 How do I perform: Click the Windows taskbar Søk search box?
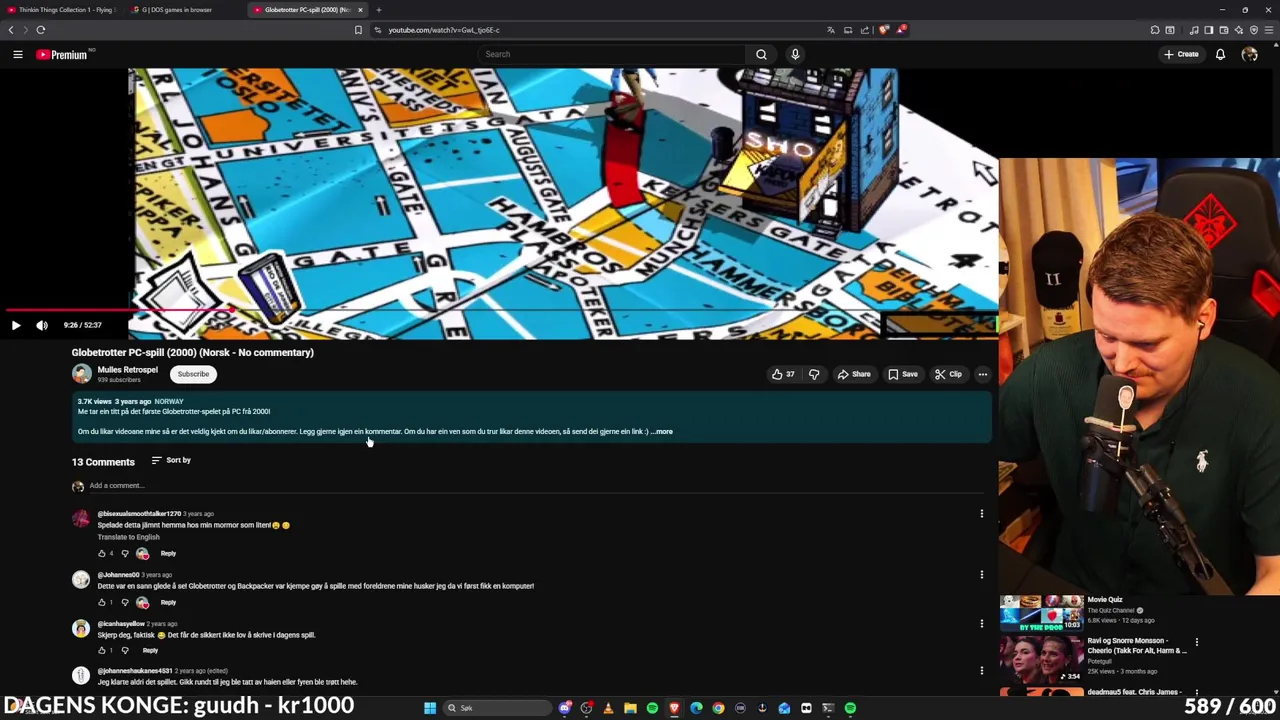coord(496,708)
